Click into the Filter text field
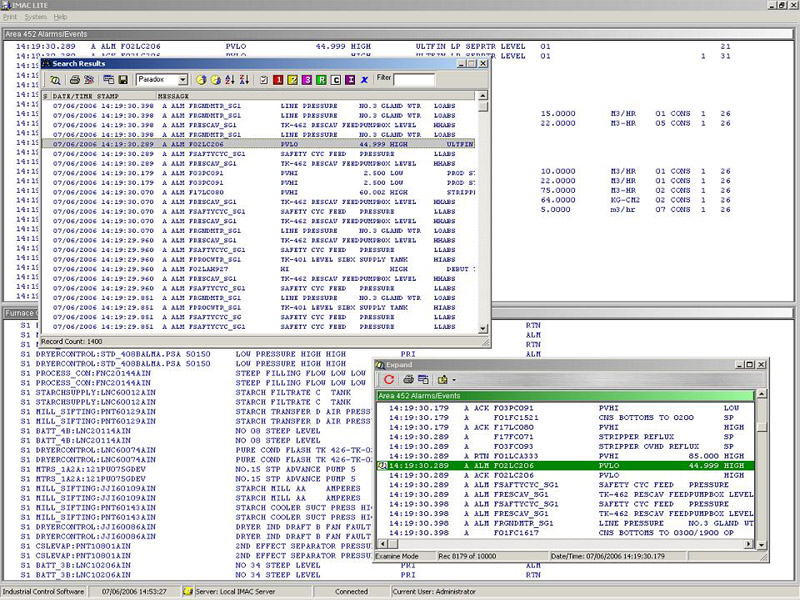 pyautogui.click(x=413, y=79)
